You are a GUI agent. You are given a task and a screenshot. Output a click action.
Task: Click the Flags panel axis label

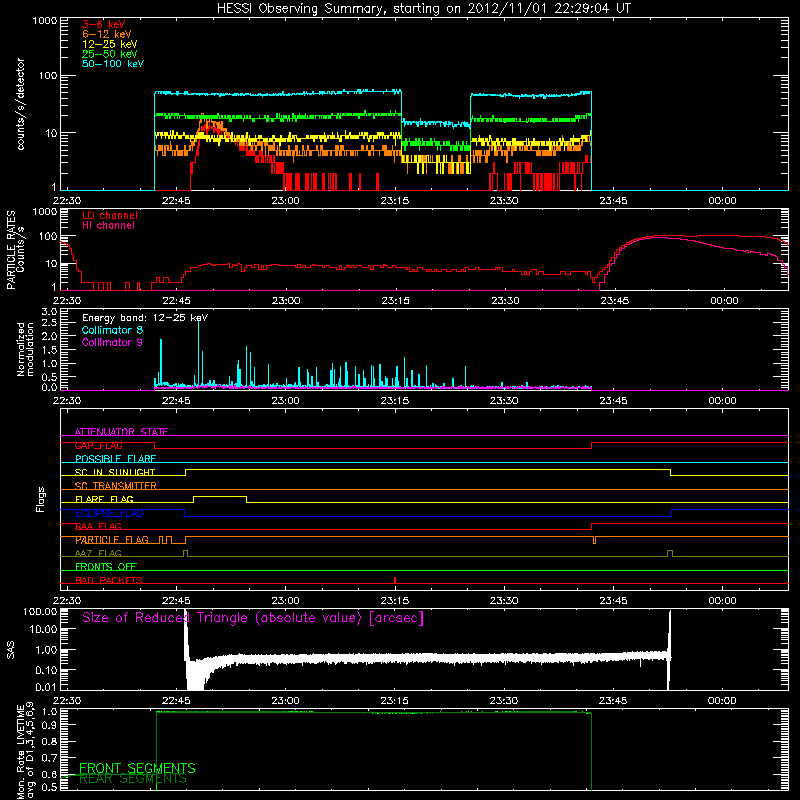tap(41, 499)
